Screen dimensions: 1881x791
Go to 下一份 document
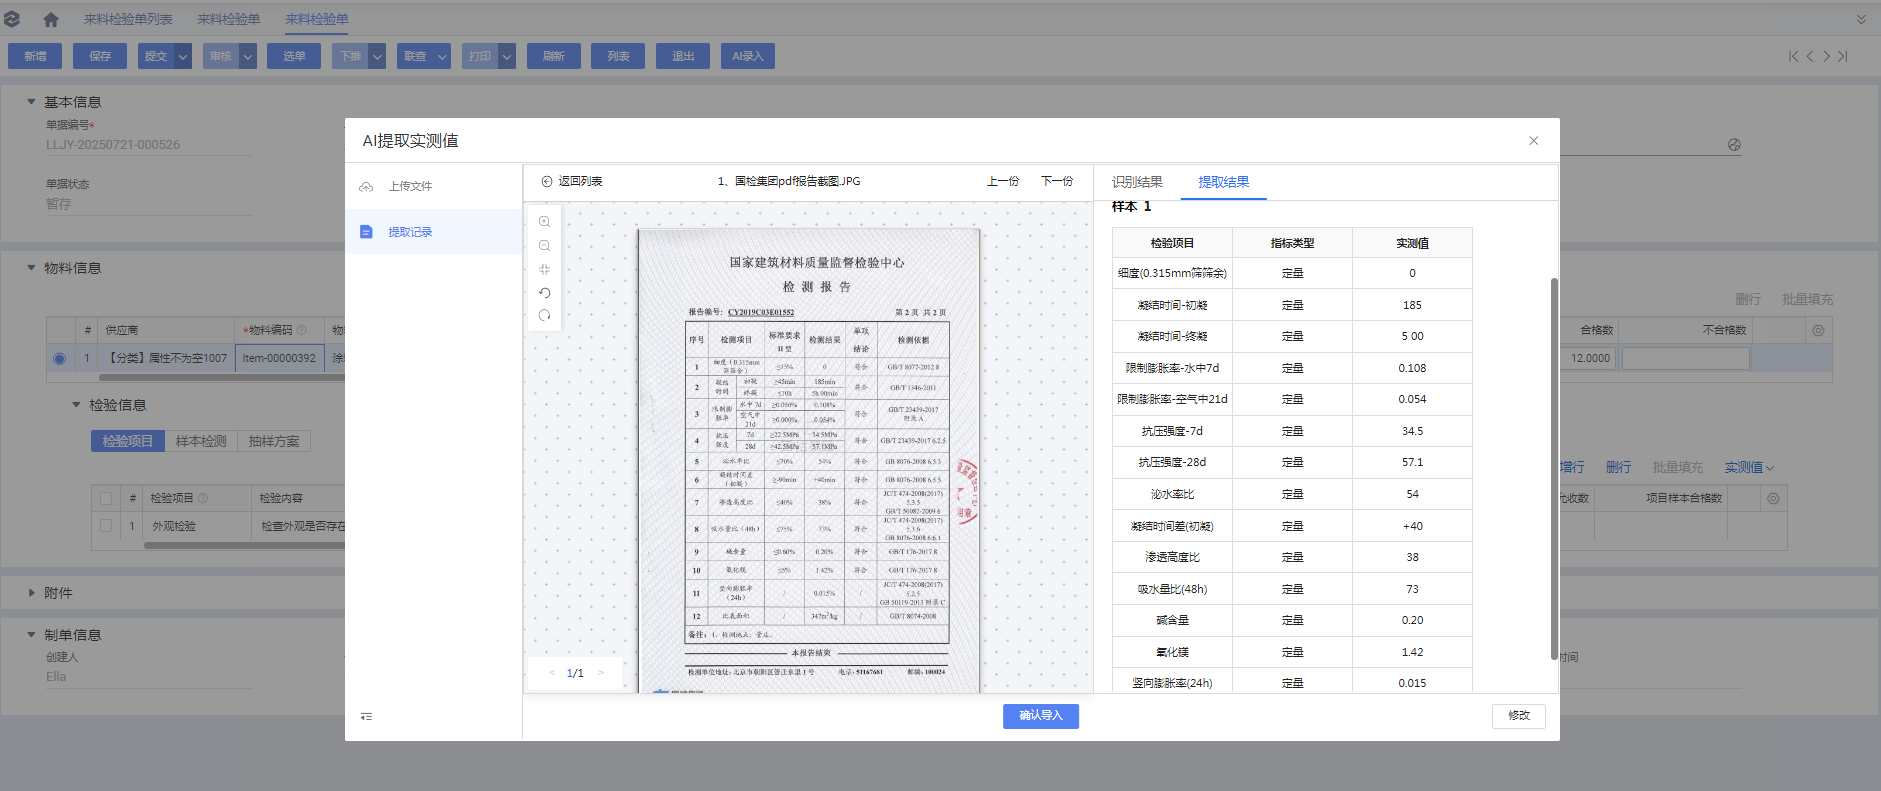click(1057, 181)
